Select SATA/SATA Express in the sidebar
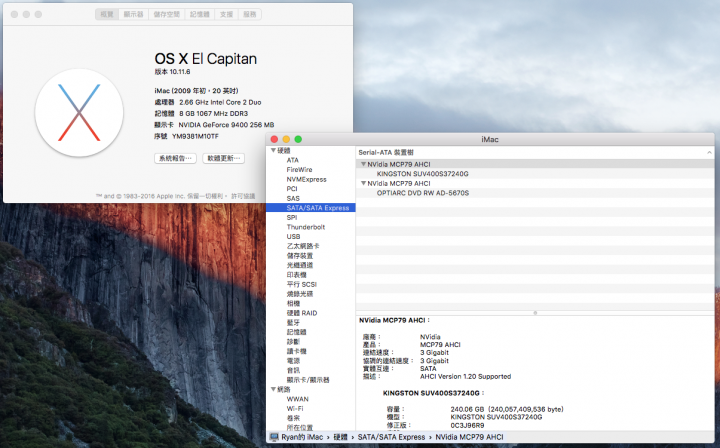This screenshot has height=448, width=720. click(311, 208)
